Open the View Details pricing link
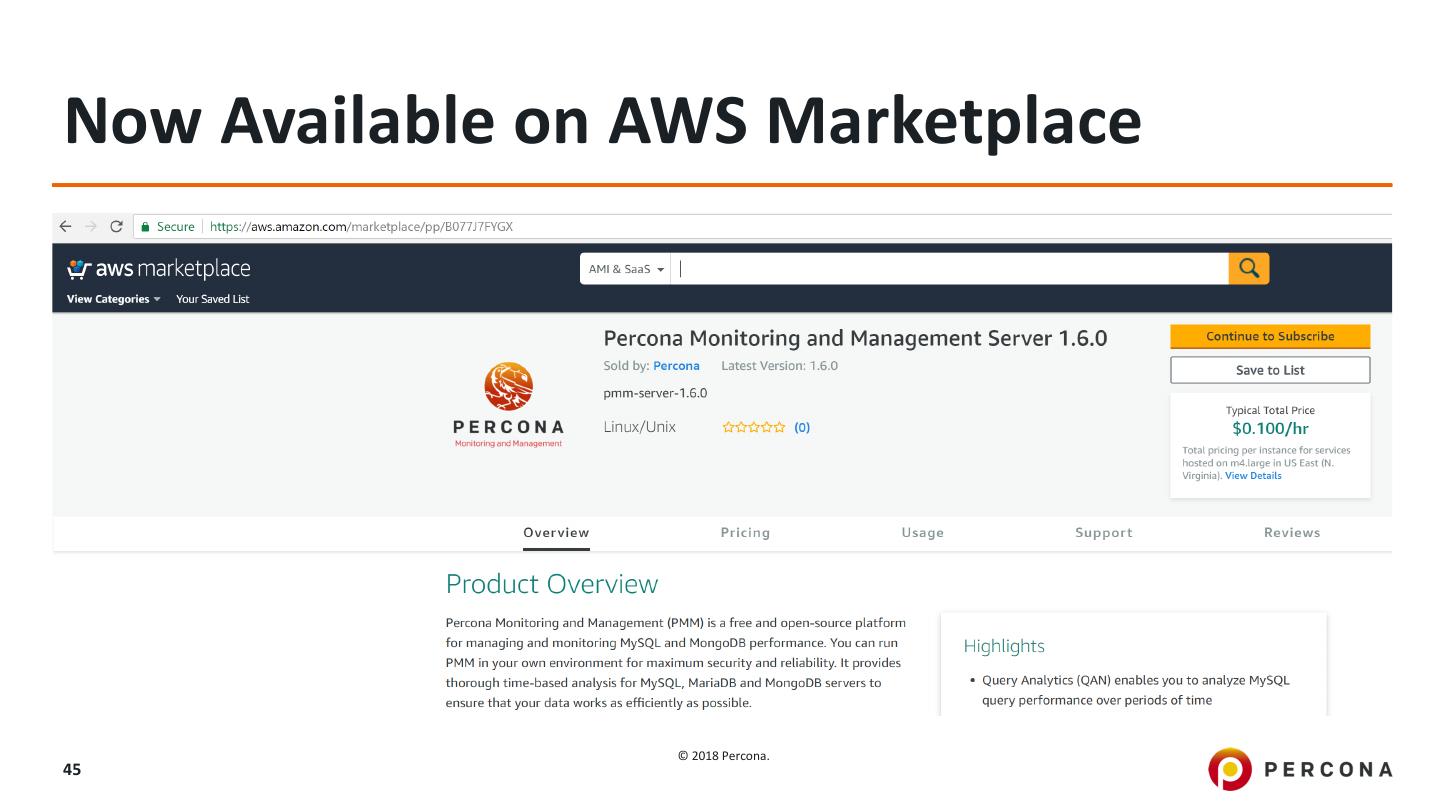Screen dimensions: 1440x810 1253,476
